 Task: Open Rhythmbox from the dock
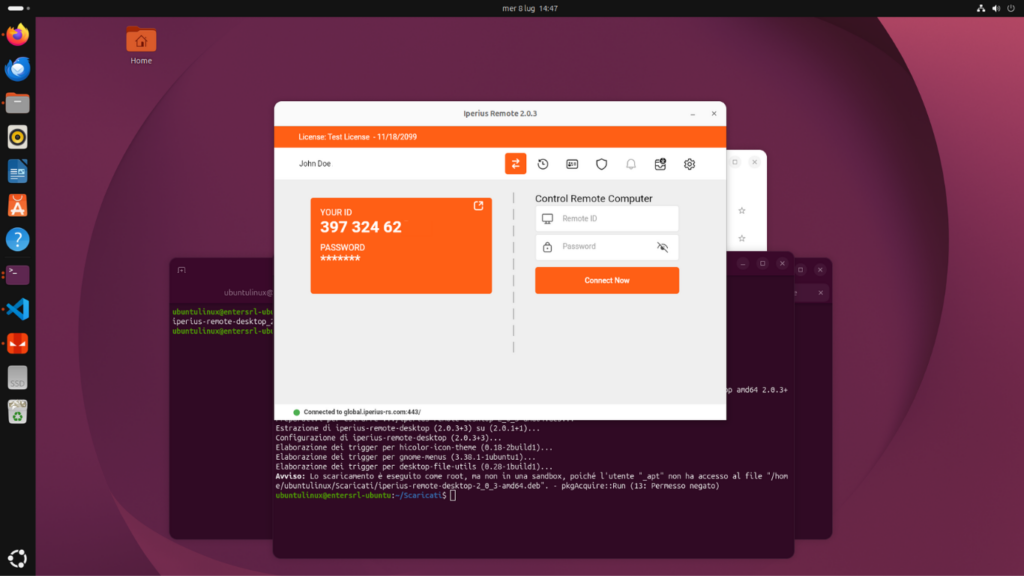pyautogui.click(x=18, y=137)
